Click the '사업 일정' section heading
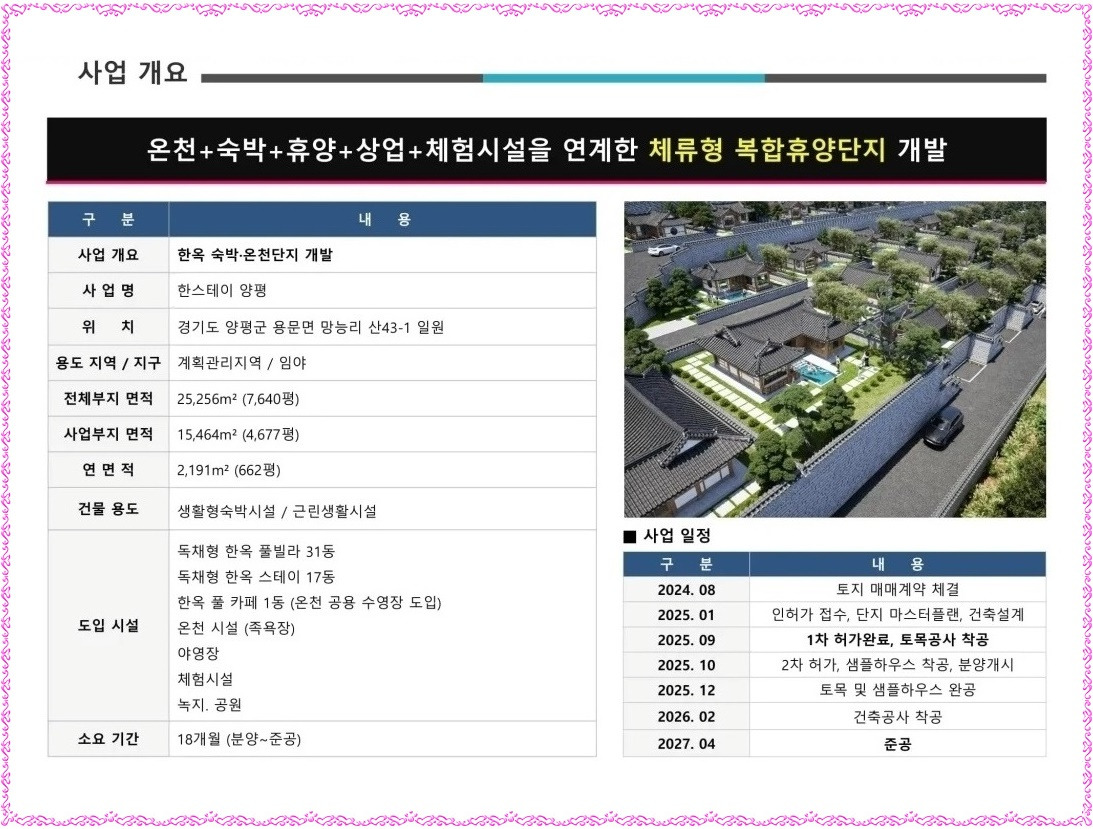 click(x=676, y=536)
